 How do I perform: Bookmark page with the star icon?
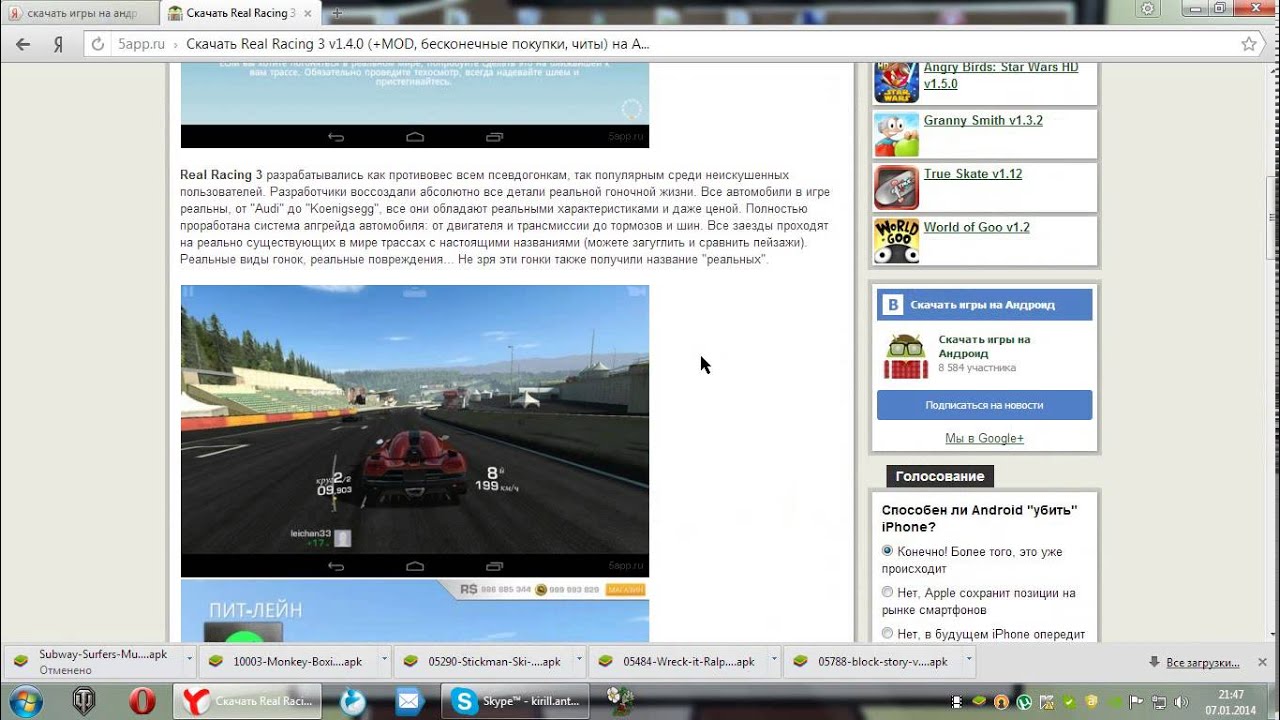coord(1248,44)
